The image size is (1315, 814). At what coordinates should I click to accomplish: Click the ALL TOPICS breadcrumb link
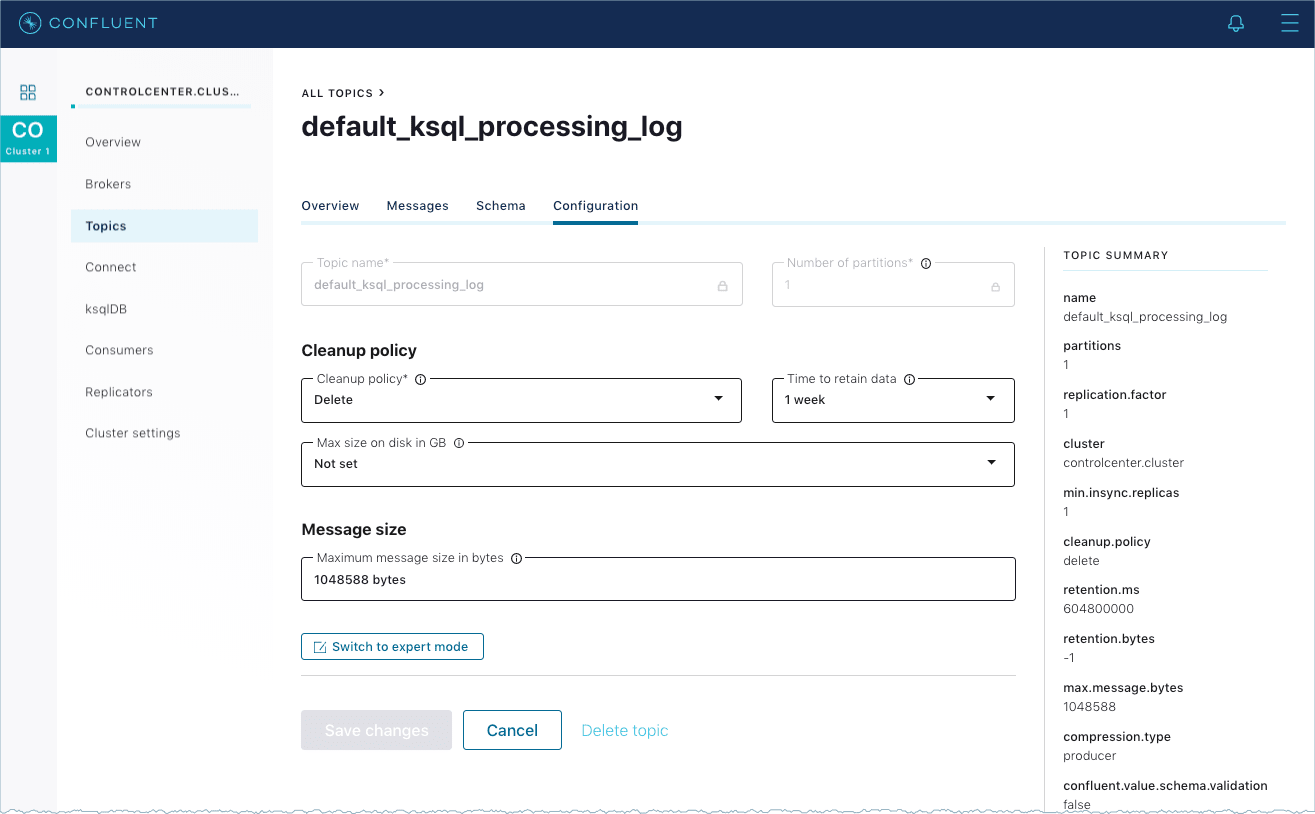click(337, 93)
